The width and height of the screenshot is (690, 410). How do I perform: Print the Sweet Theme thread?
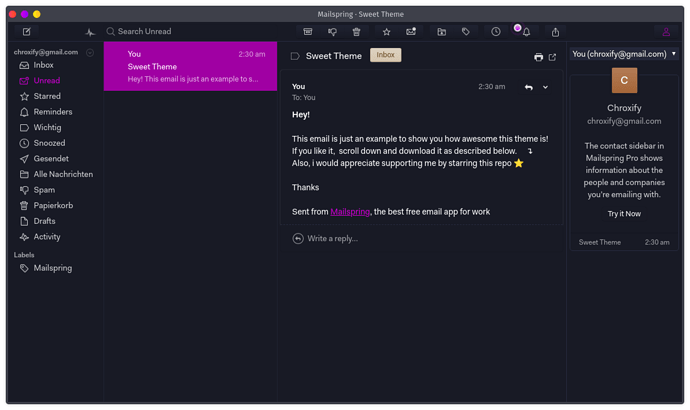click(538, 57)
